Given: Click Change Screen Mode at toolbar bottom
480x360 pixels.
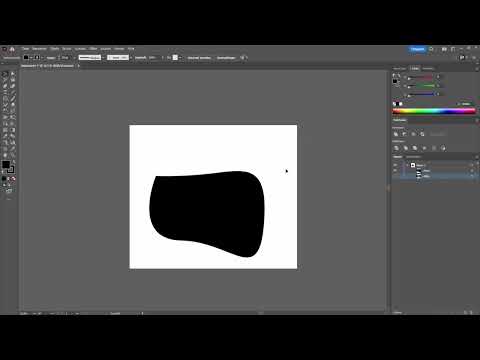Looking at the screenshot, I should [9, 191].
